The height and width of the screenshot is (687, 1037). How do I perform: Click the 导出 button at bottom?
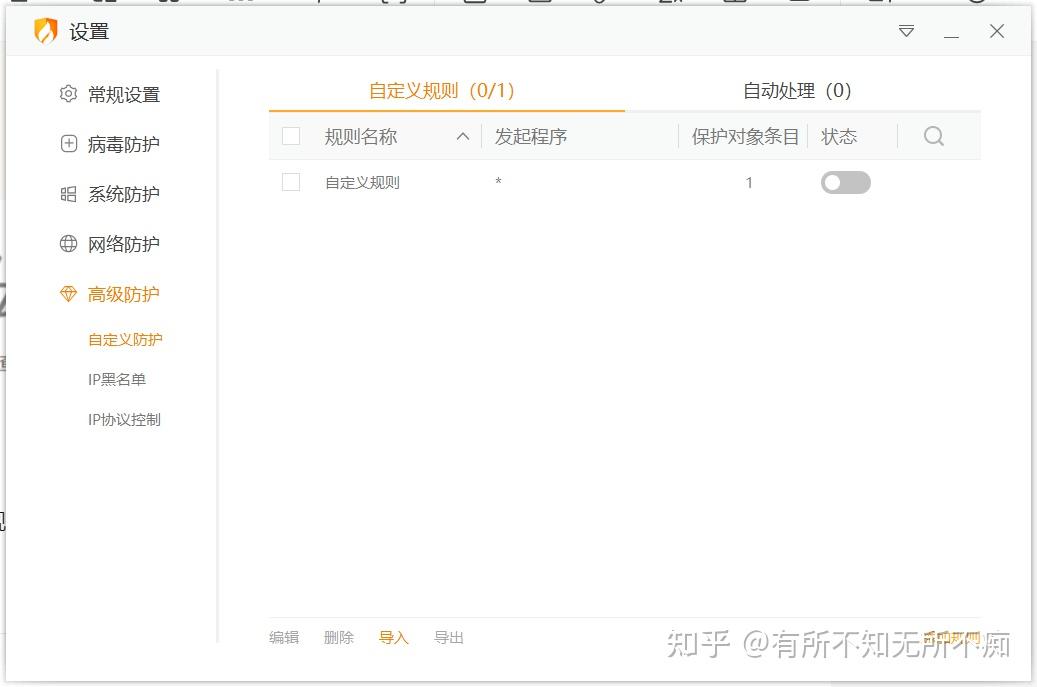click(x=448, y=637)
